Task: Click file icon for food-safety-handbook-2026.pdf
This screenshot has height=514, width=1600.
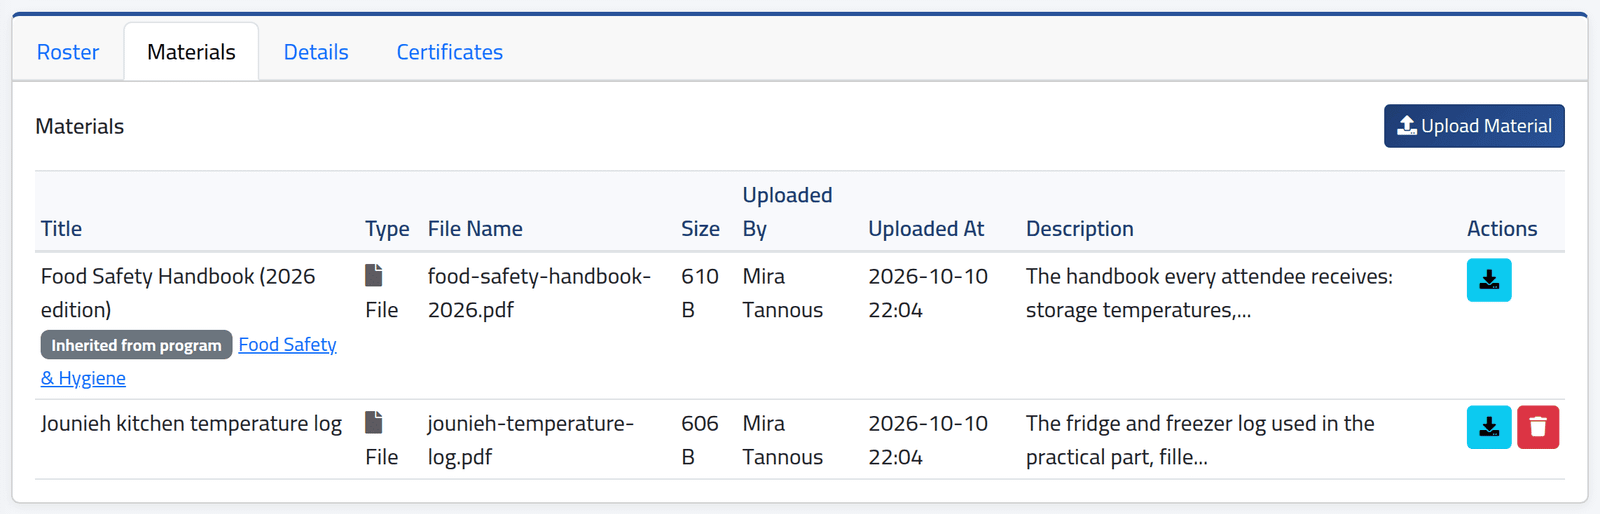Action: 374,275
